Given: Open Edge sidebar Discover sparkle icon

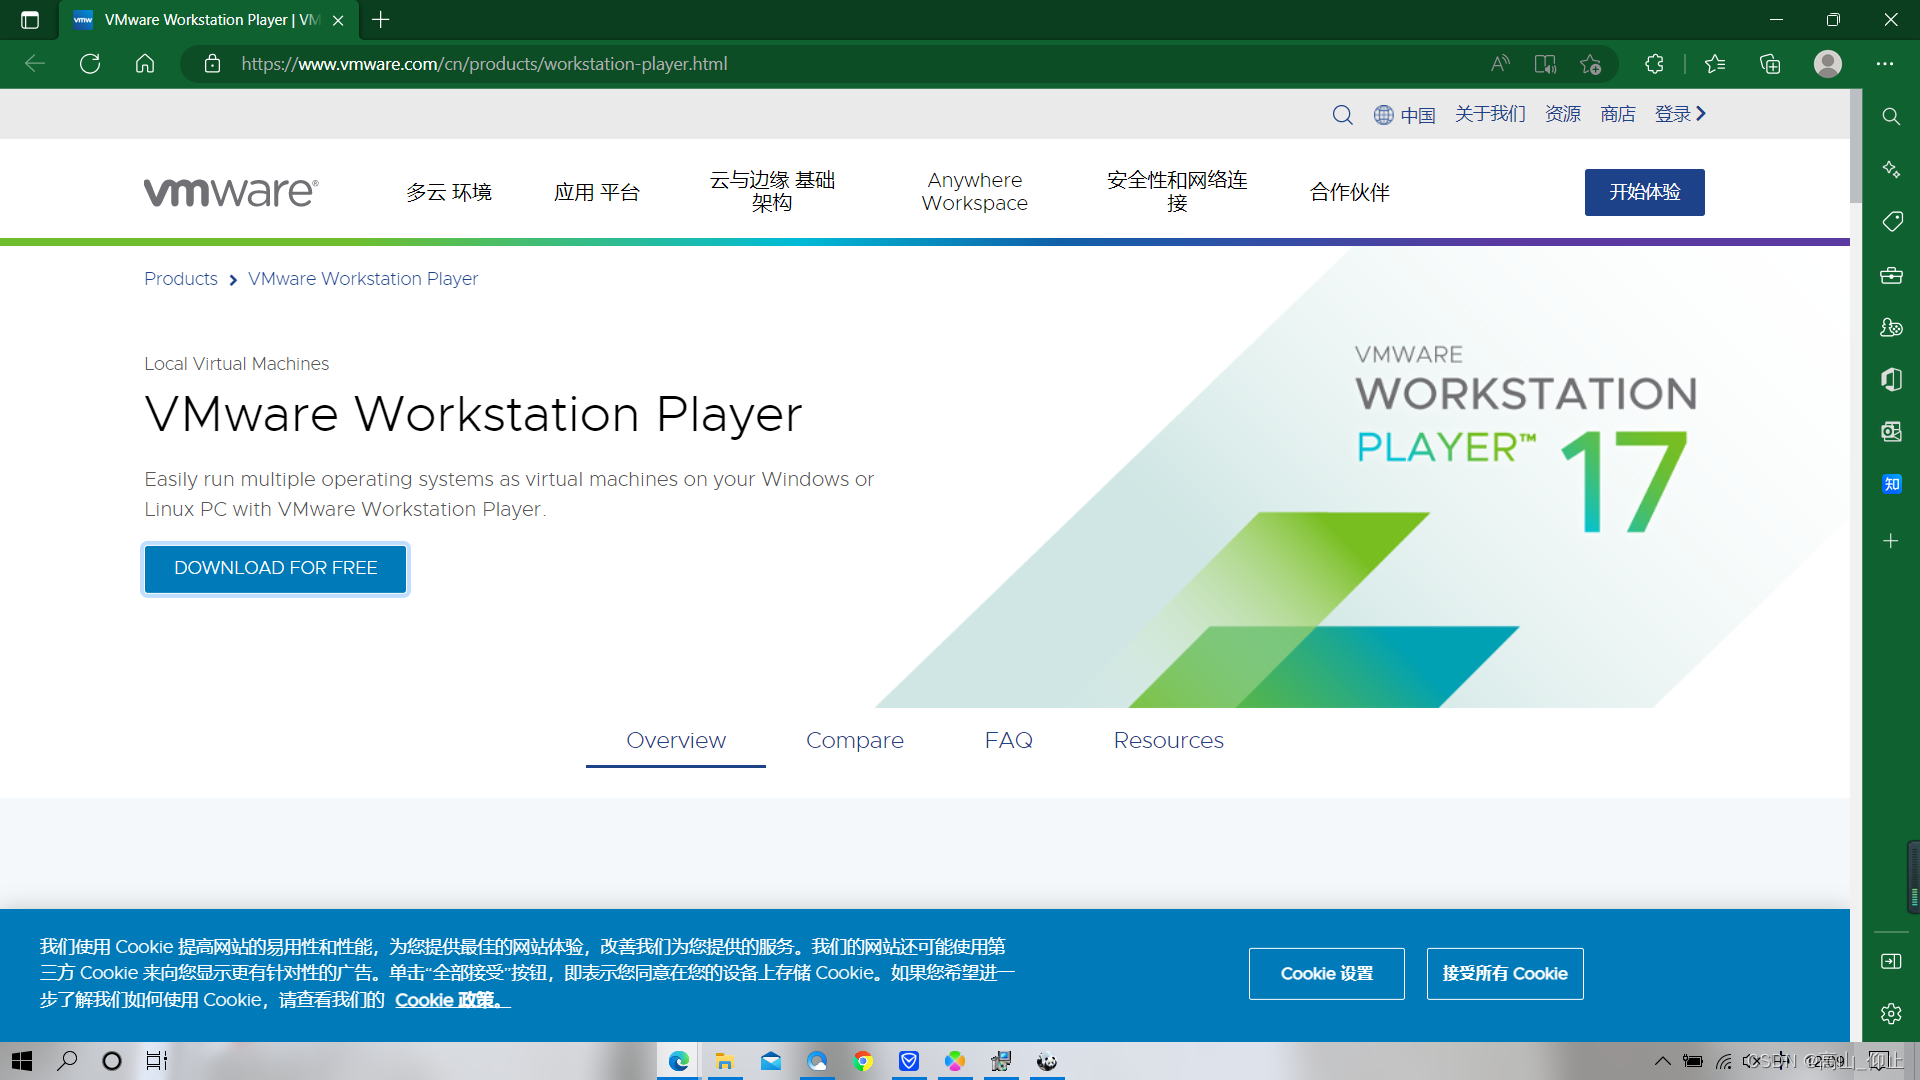Looking at the screenshot, I should [x=1891, y=169].
